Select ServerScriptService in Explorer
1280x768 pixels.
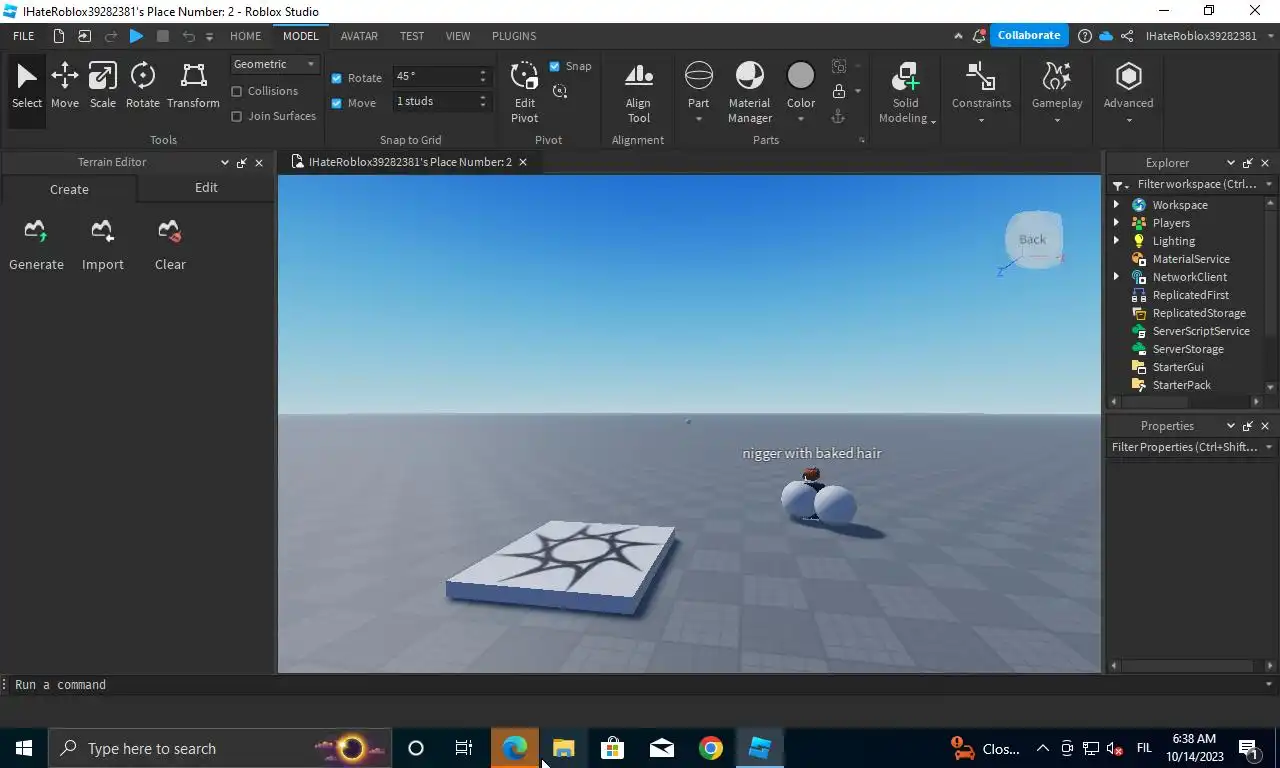point(1200,331)
